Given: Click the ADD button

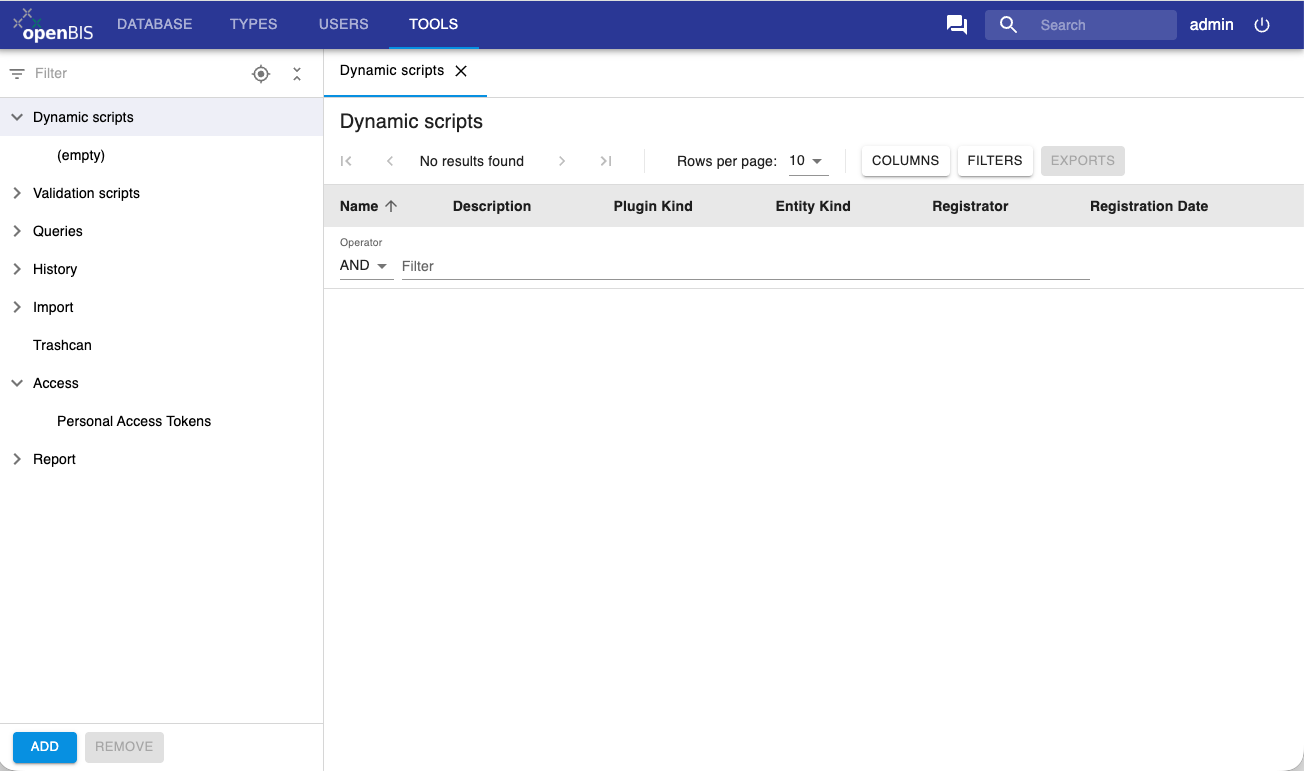Looking at the screenshot, I should [45, 747].
